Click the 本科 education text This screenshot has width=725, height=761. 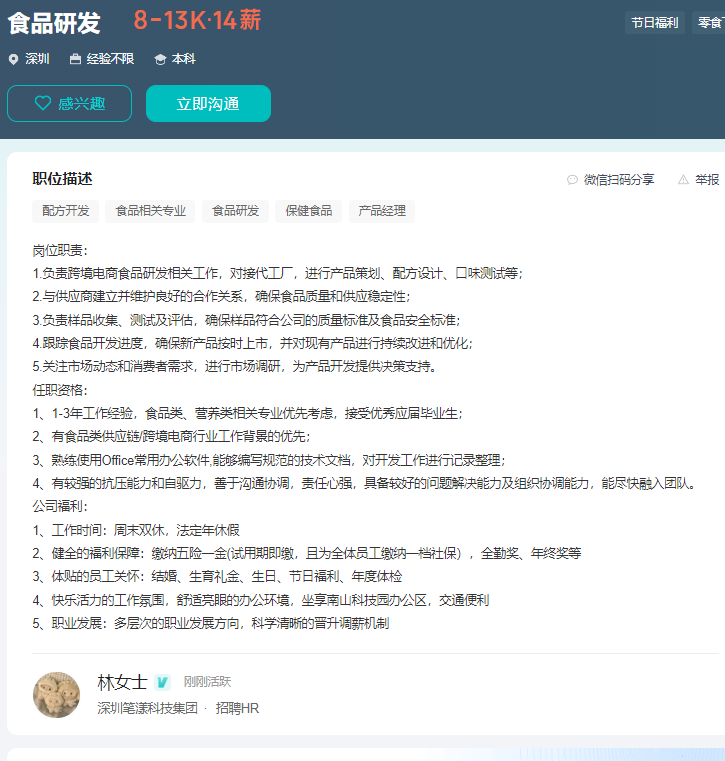(x=183, y=59)
